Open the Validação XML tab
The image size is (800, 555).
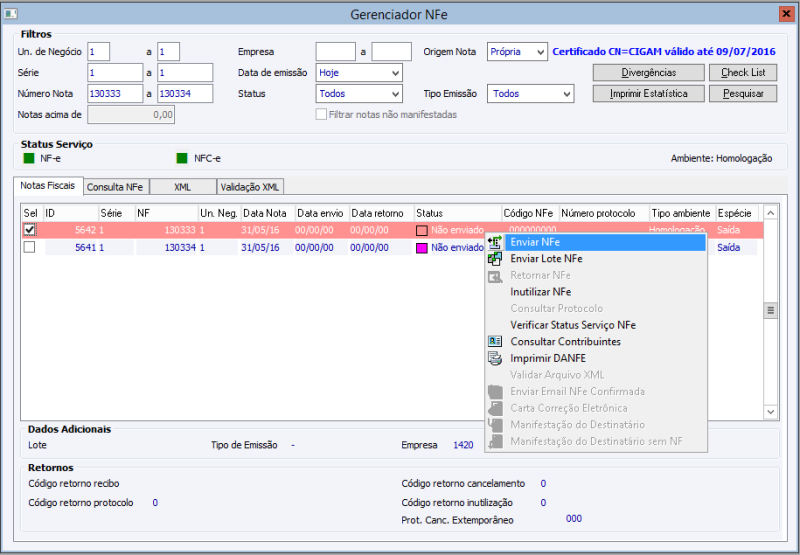click(250, 187)
